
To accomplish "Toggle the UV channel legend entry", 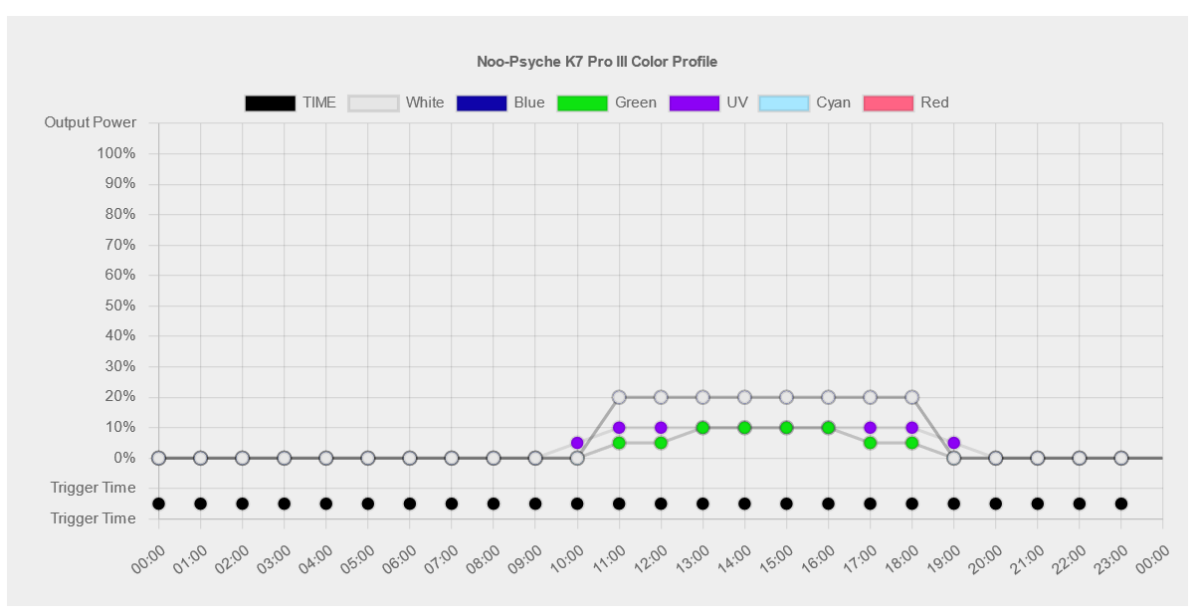I will (x=707, y=103).
